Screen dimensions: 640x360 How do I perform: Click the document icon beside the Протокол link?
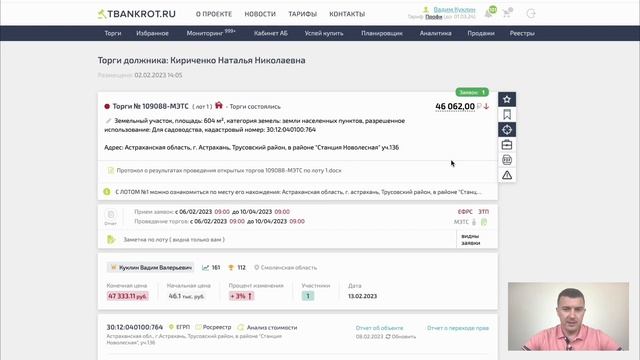pos(111,171)
